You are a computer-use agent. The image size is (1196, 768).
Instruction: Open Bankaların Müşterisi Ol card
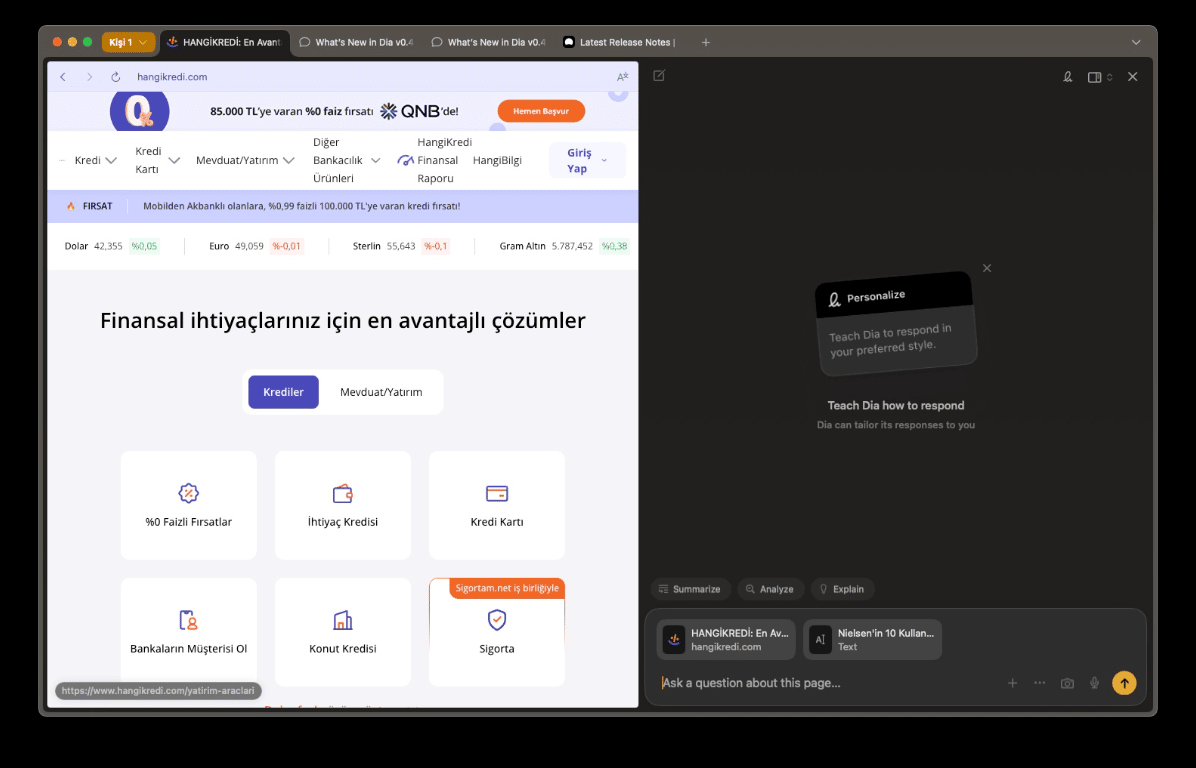pos(188,632)
